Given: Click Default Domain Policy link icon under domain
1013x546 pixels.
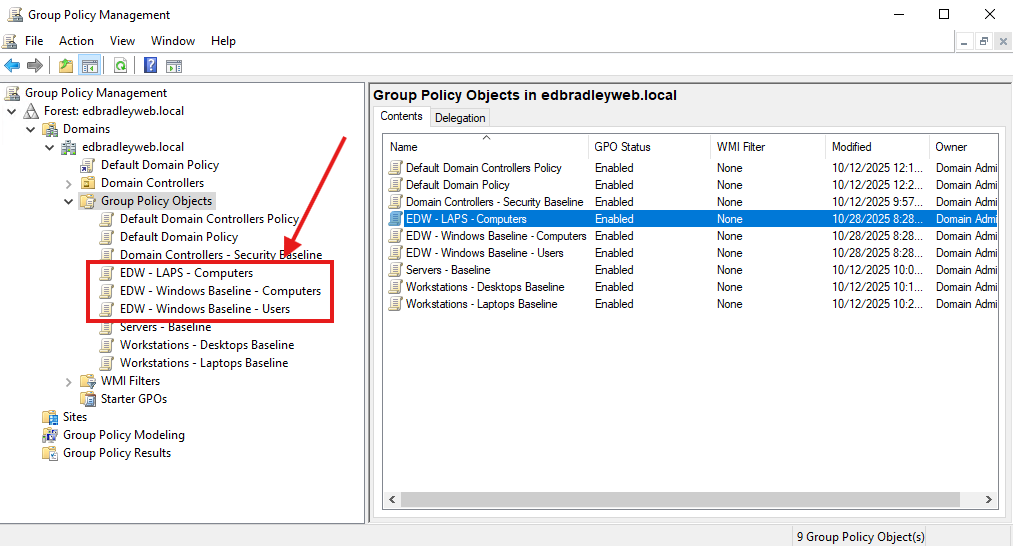Looking at the screenshot, I should pos(88,165).
